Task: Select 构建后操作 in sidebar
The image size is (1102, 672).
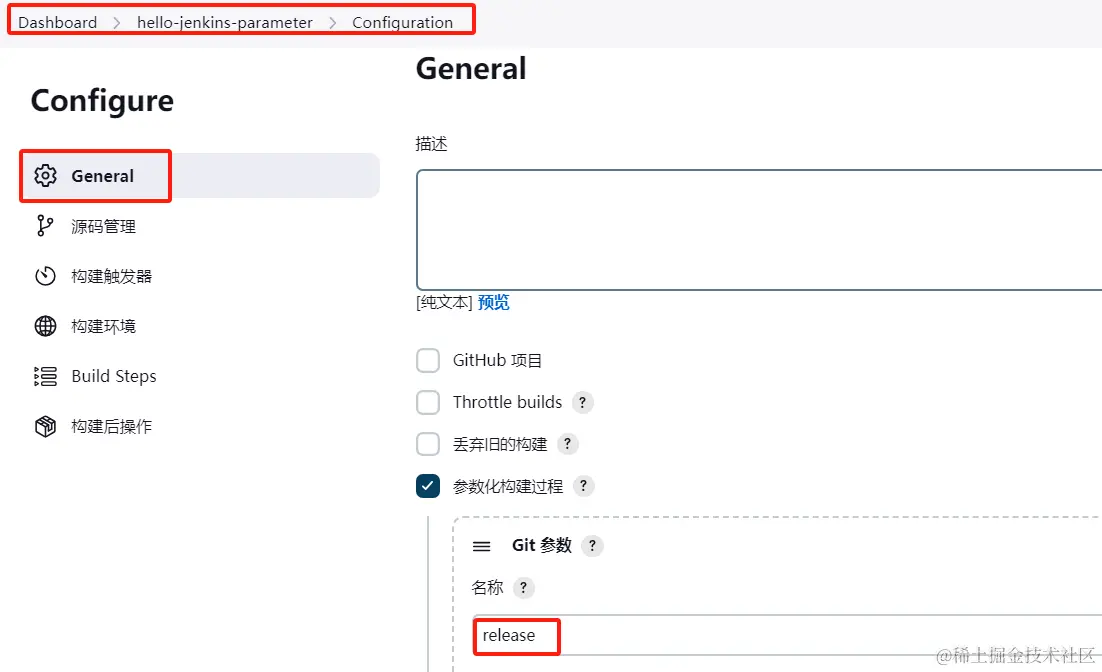Action: [200, 427]
